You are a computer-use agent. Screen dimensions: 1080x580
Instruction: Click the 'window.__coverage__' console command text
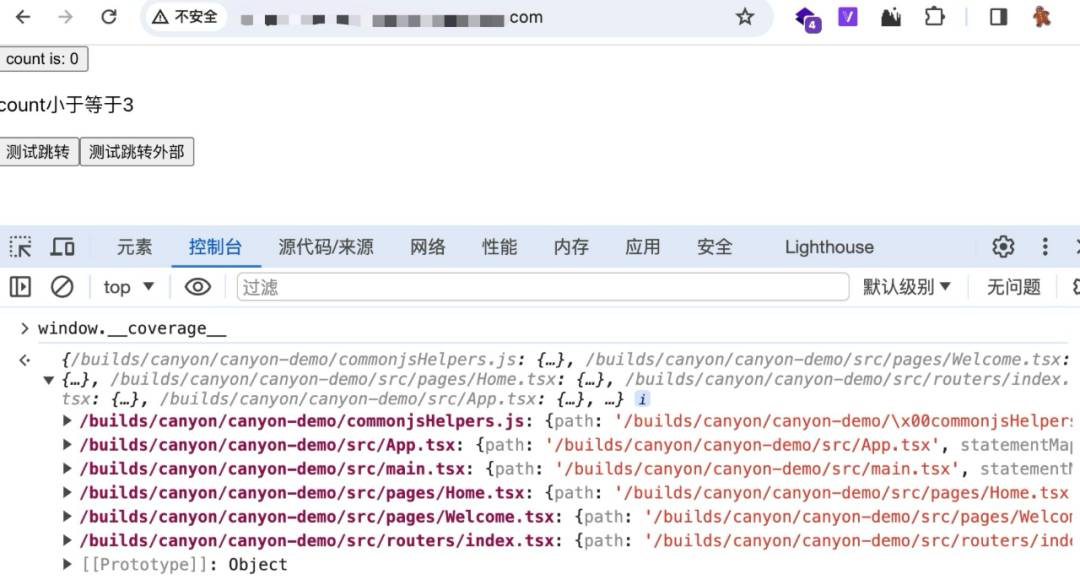tap(132, 329)
